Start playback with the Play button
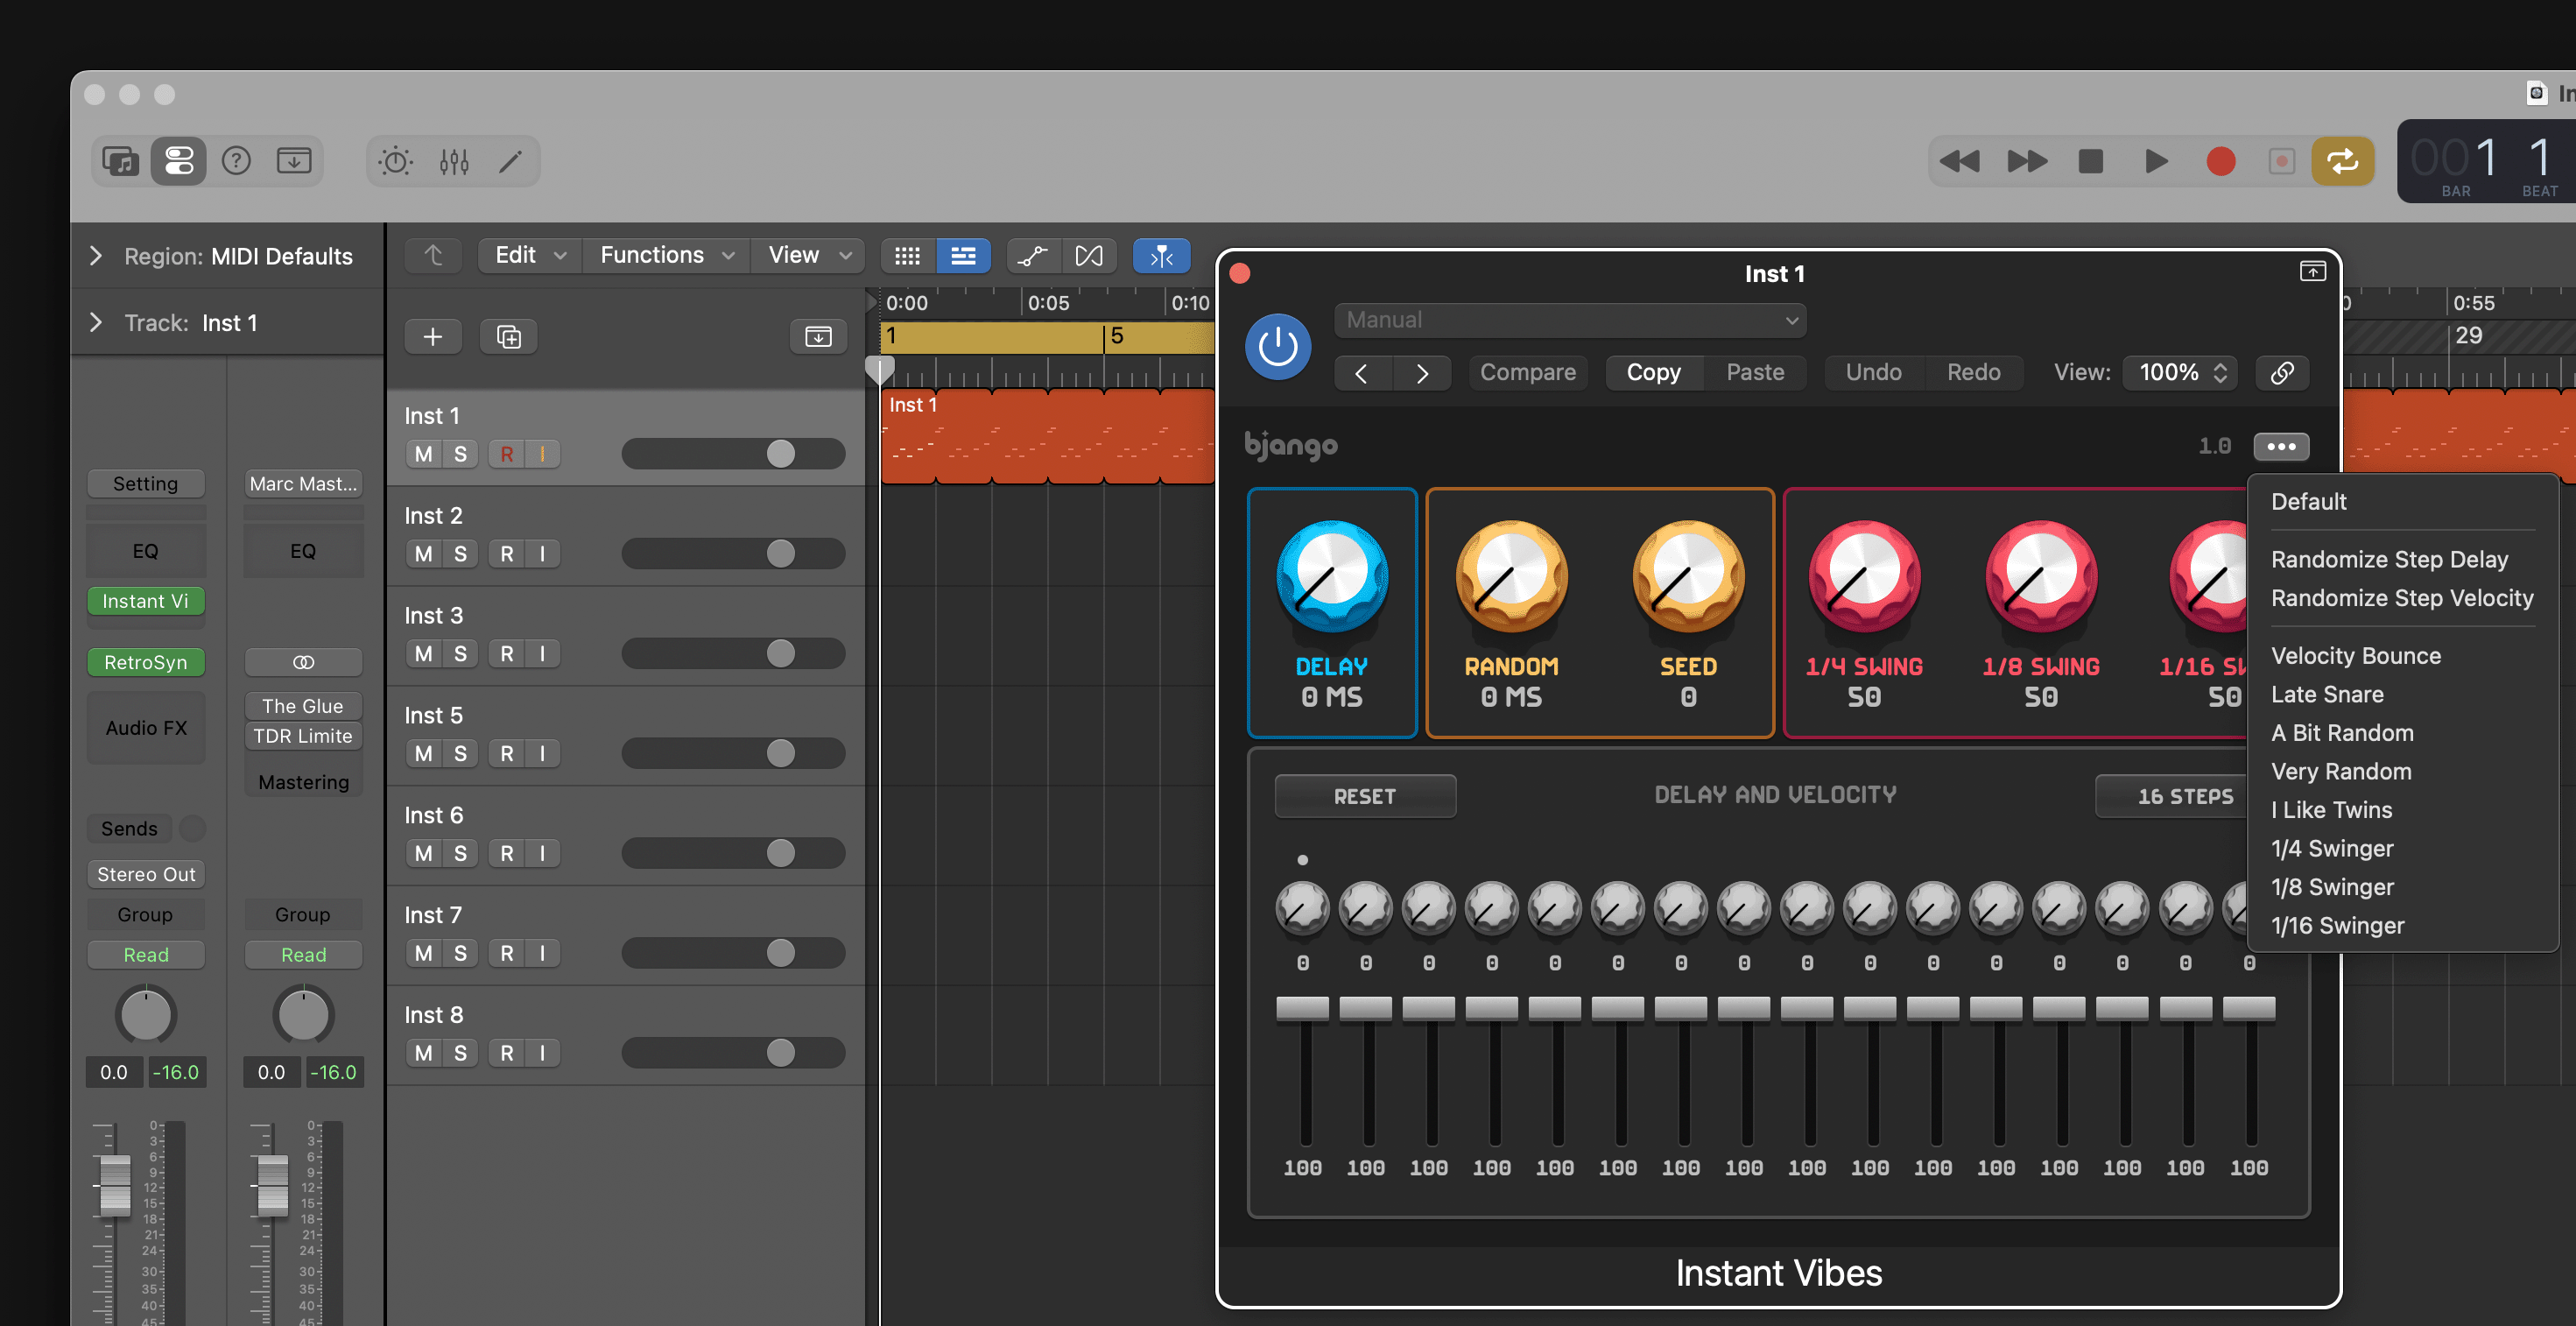The height and width of the screenshot is (1326, 2576). (2156, 161)
